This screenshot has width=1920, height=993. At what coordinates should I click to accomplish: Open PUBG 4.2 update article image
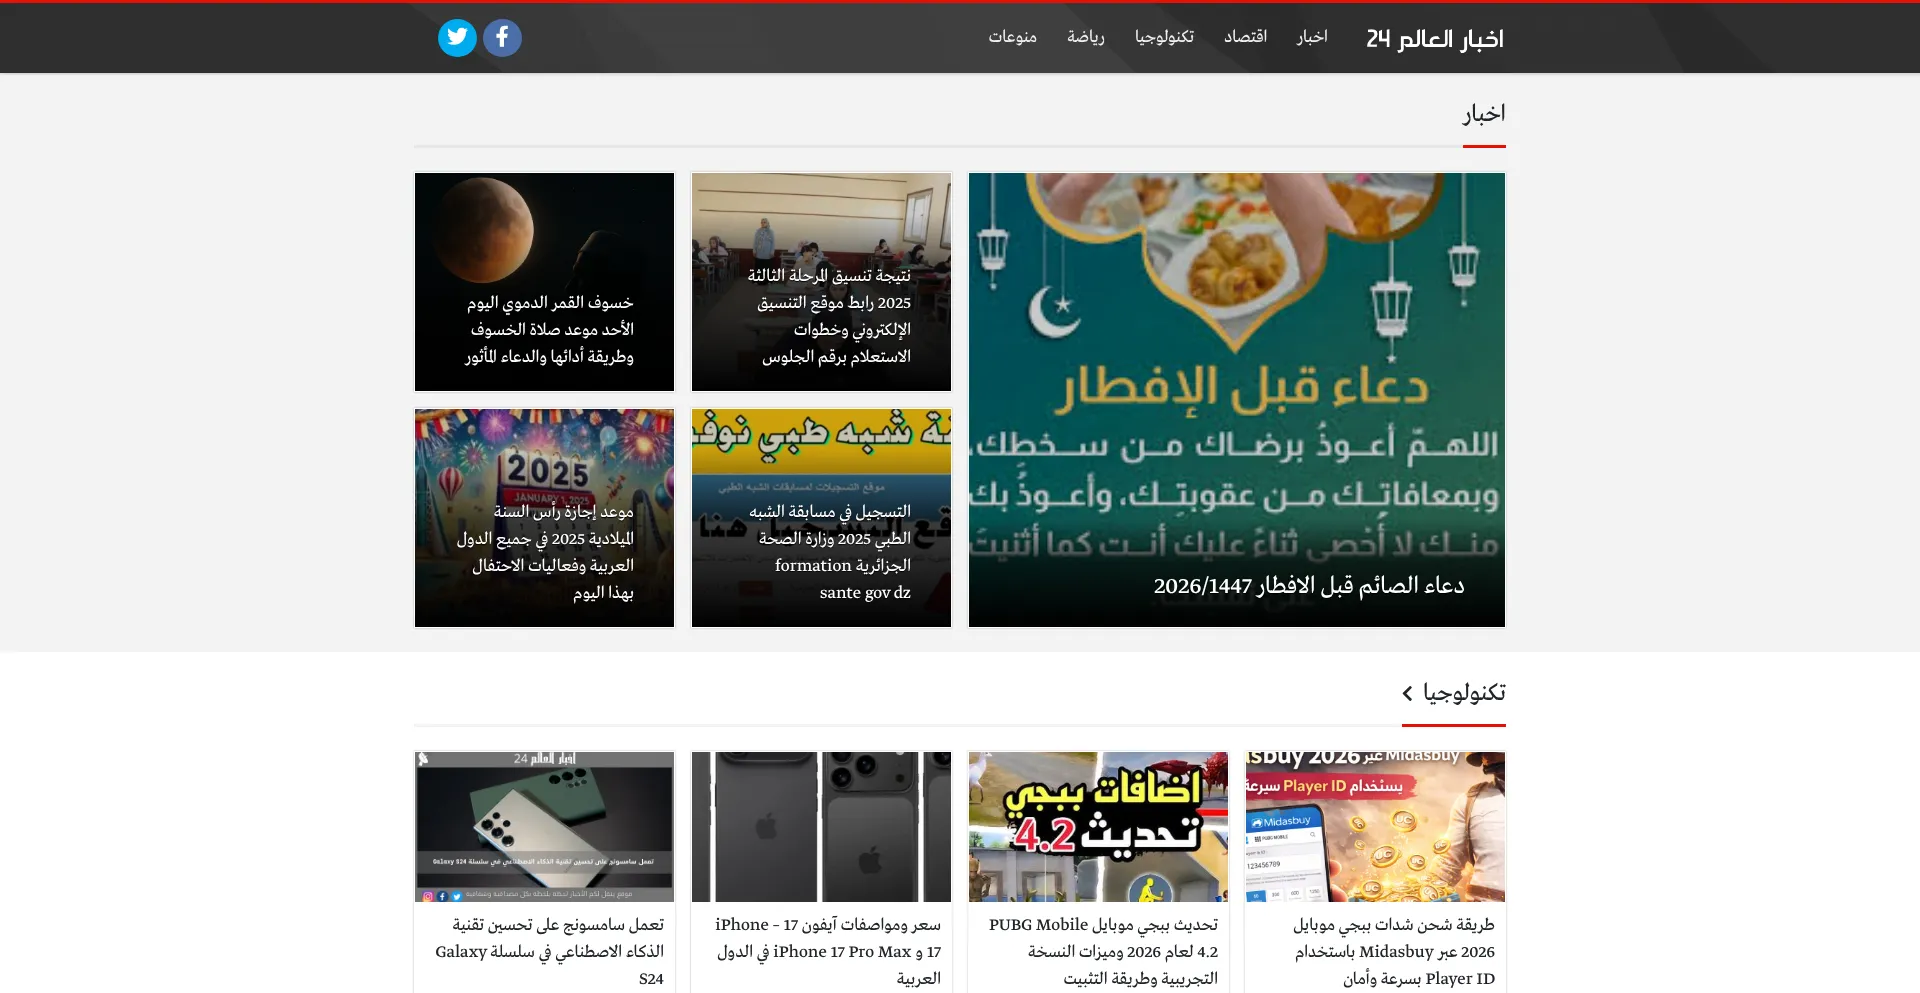pyautogui.click(x=1098, y=827)
